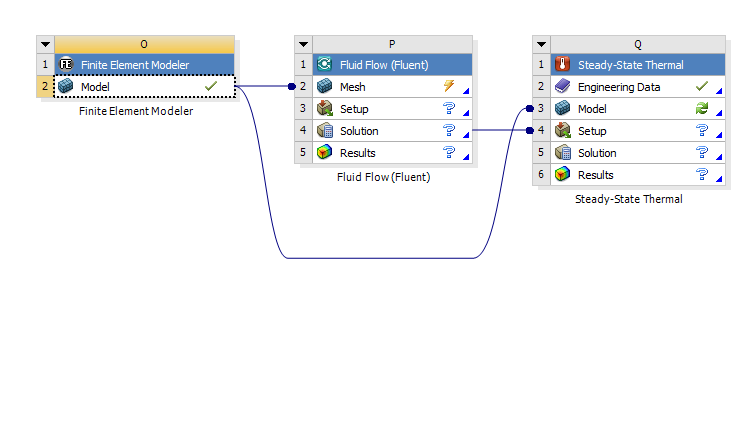Viewport: 752px width, 443px height.
Task: Click the Solution cell icon in Steady-State Thermal
Action: [563, 152]
